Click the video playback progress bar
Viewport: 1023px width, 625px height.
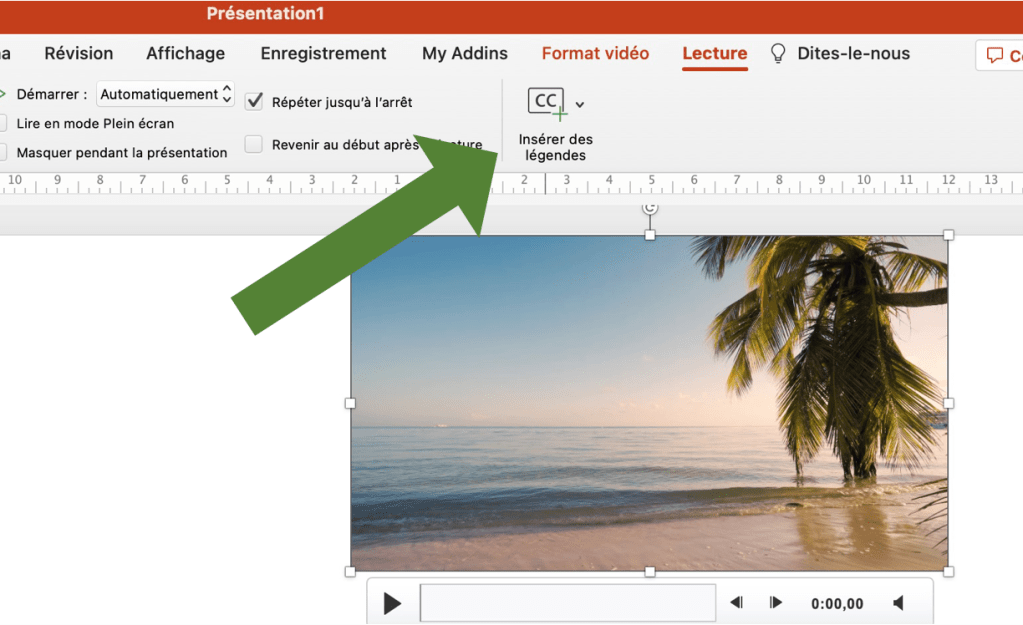(x=567, y=603)
